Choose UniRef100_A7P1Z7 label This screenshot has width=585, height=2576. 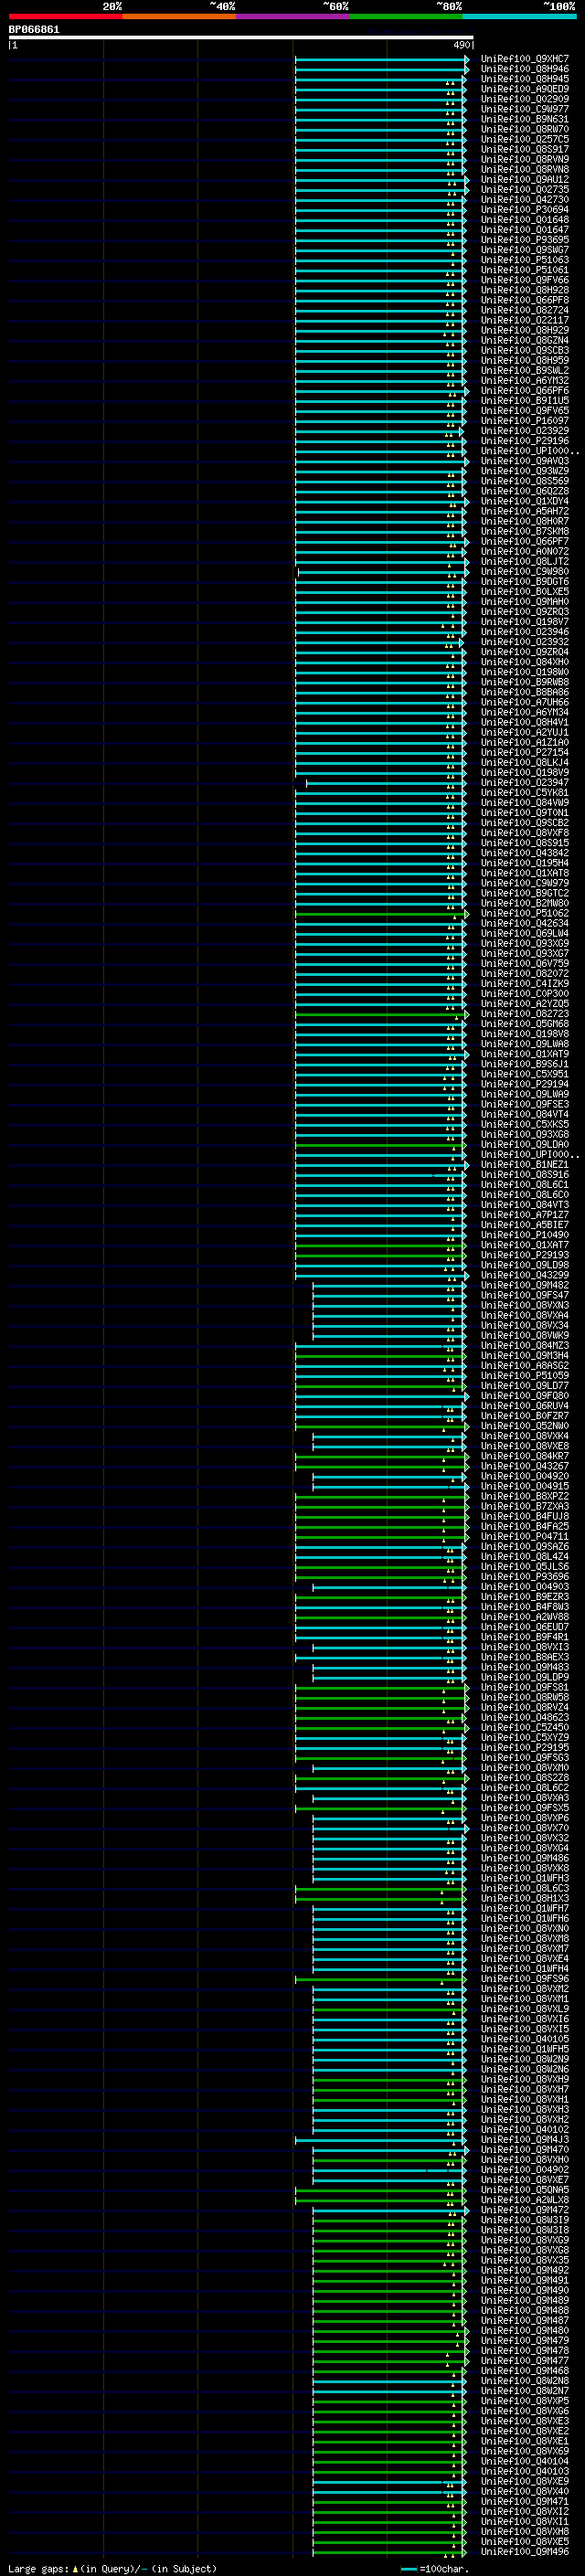pyautogui.click(x=525, y=1214)
